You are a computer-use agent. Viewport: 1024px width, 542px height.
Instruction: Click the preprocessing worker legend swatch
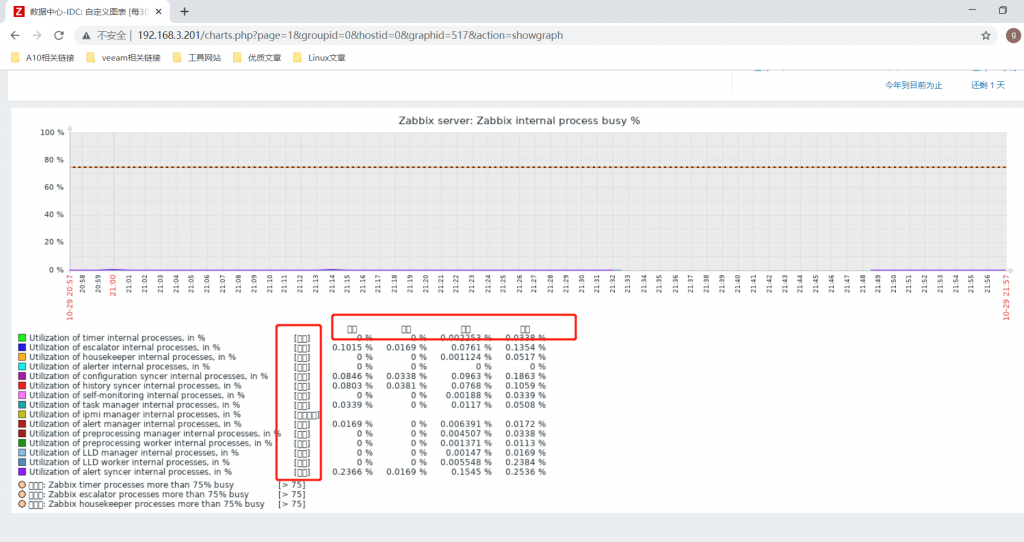pyautogui.click(x=22, y=443)
